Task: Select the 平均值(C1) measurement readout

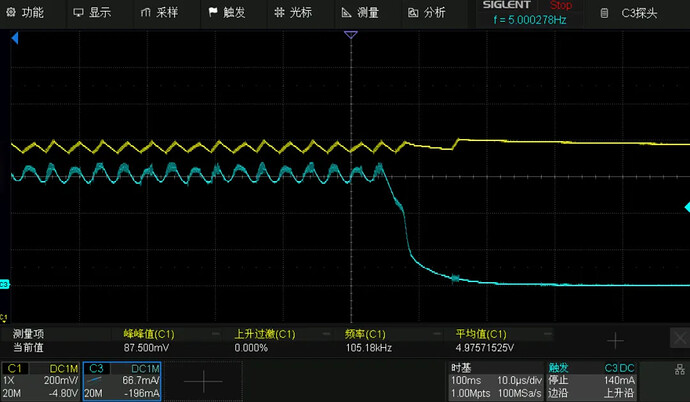Action: click(x=484, y=341)
